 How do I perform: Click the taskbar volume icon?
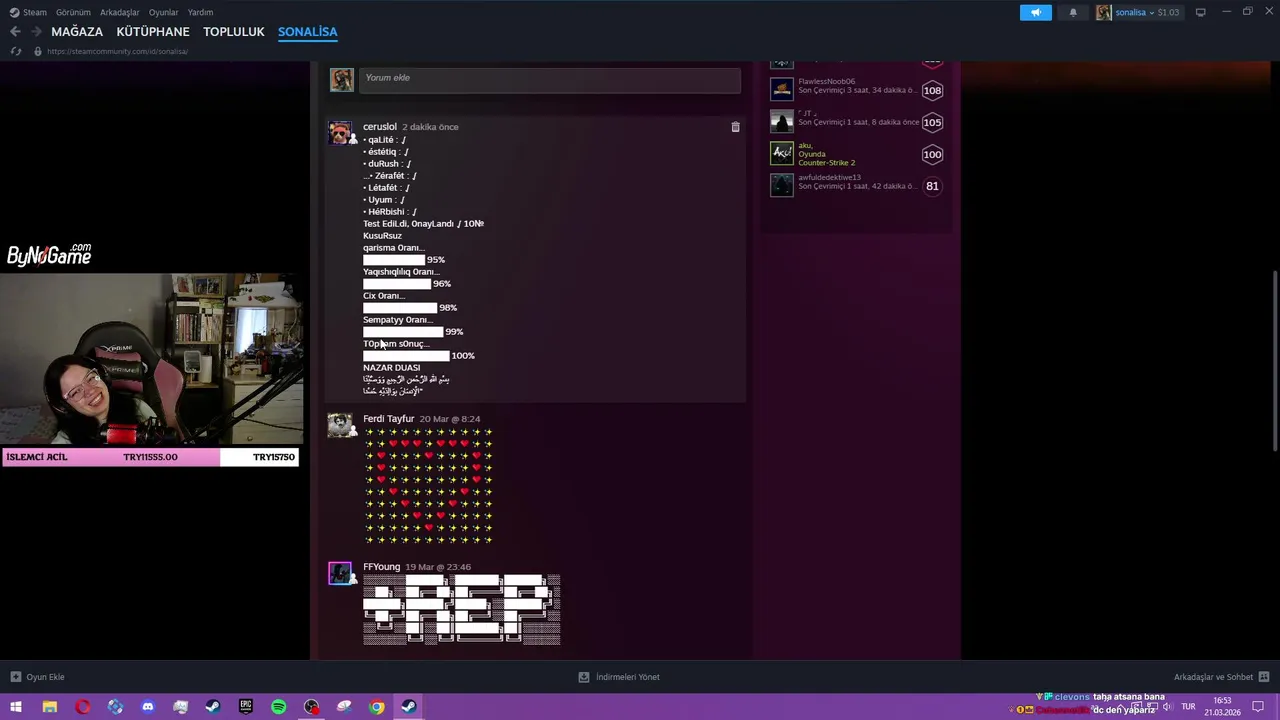coord(1166,707)
